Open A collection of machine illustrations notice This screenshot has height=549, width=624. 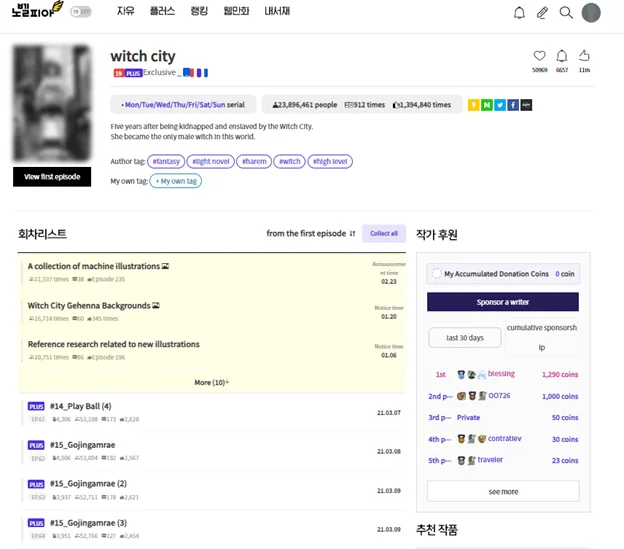point(94,266)
